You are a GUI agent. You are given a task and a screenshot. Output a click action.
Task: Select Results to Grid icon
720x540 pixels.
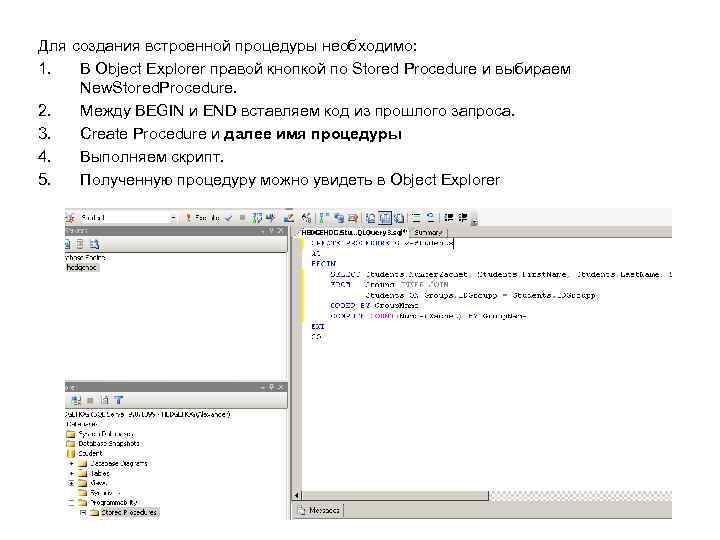[385, 218]
